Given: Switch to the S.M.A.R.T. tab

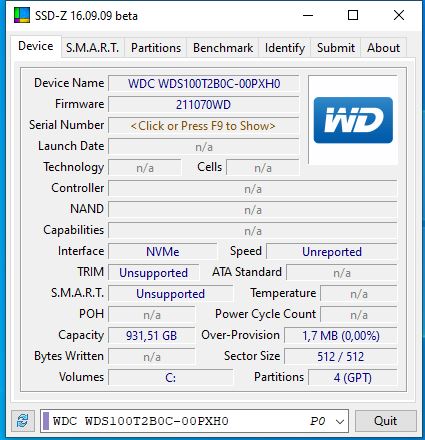Looking at the screenshot, I should coord(92,48).
